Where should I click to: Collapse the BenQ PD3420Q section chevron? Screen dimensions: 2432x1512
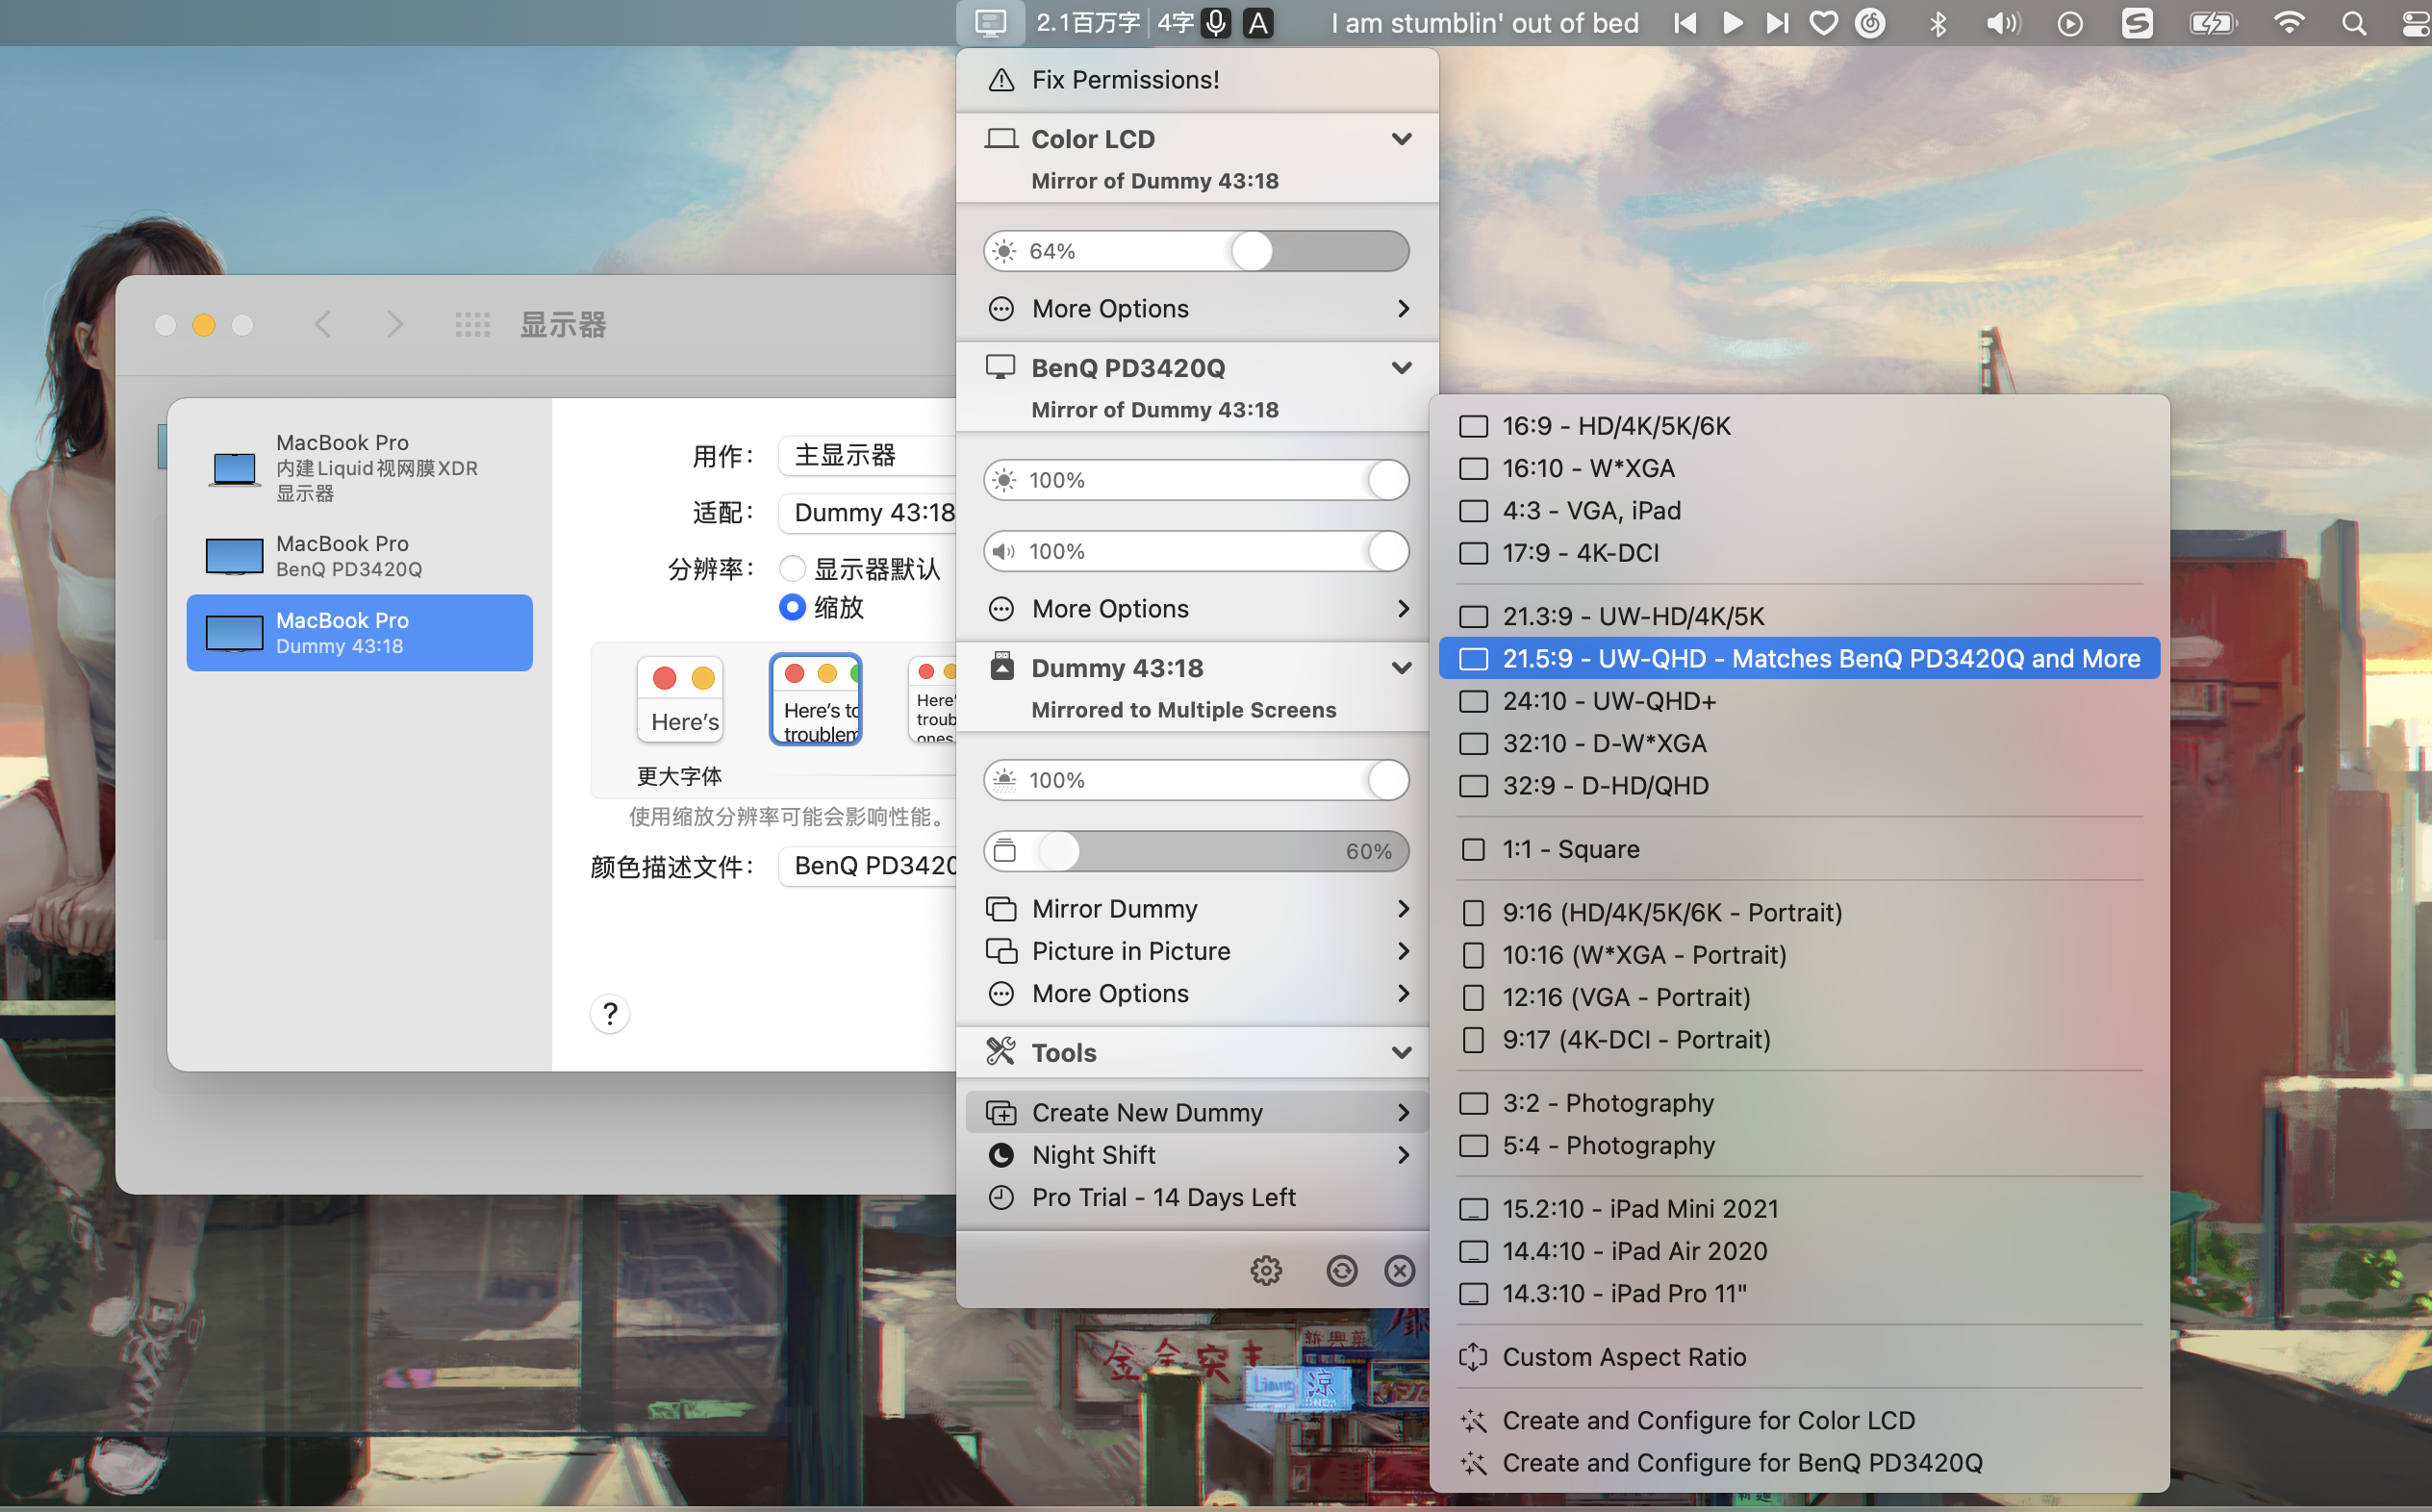pyautogui.click(x=1401, y=368)
